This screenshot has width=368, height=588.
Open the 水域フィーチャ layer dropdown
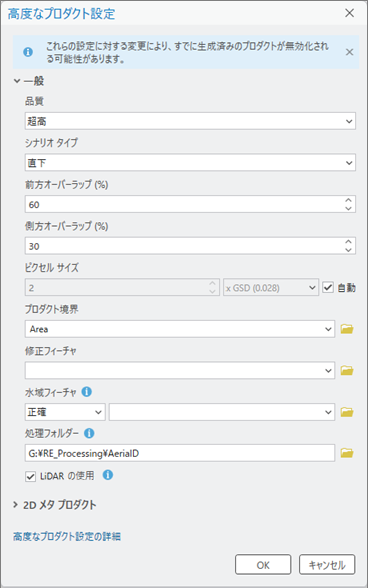pos(222,412)
